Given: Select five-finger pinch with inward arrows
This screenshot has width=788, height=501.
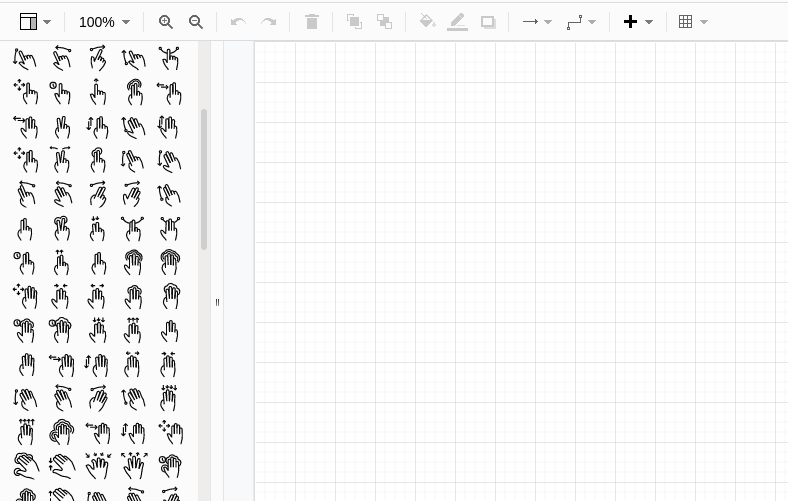Looking at the screenshot, I should click(x=97, y=465).
